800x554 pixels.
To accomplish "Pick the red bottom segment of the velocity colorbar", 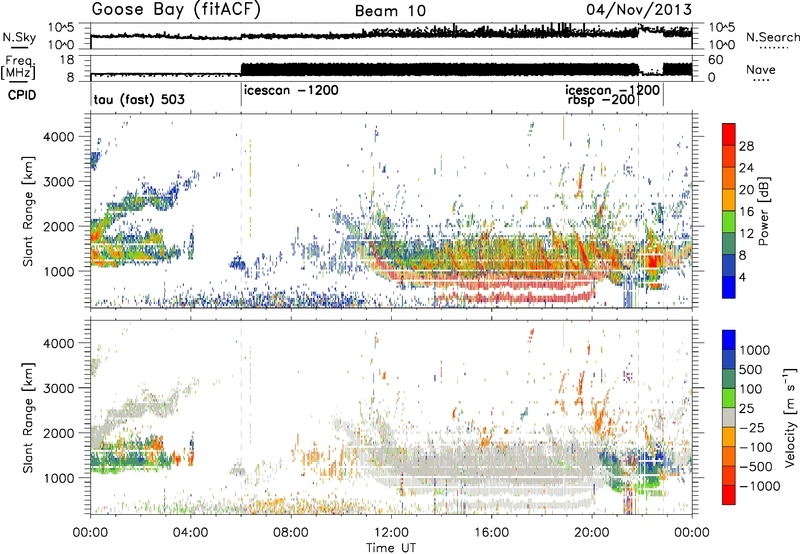I will click(x=729, y=495).
